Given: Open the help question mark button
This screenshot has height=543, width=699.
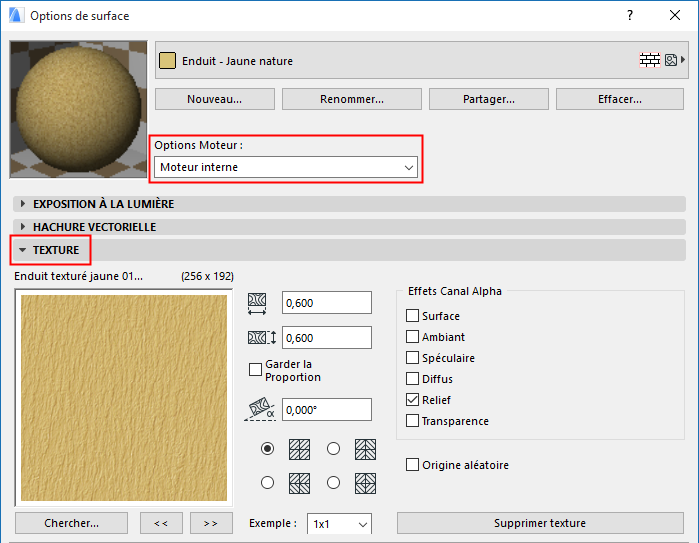Looking at the screenshot, I should pos(629,15).
